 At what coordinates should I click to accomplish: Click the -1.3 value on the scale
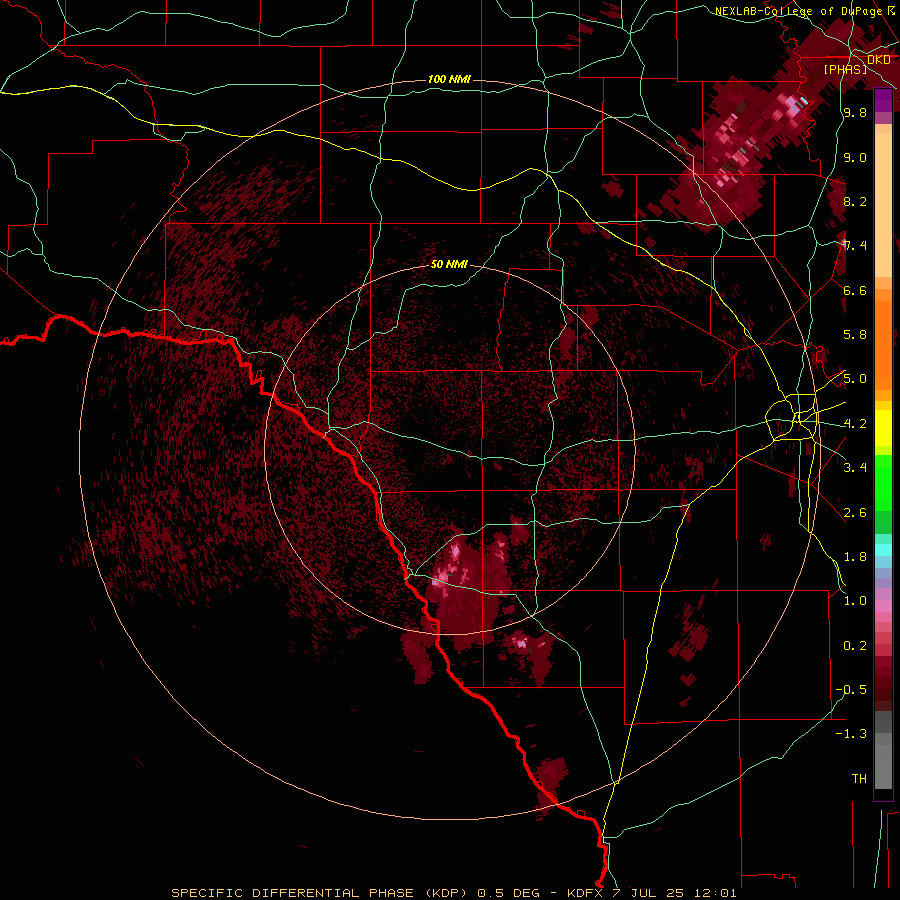tap(851, 734)
